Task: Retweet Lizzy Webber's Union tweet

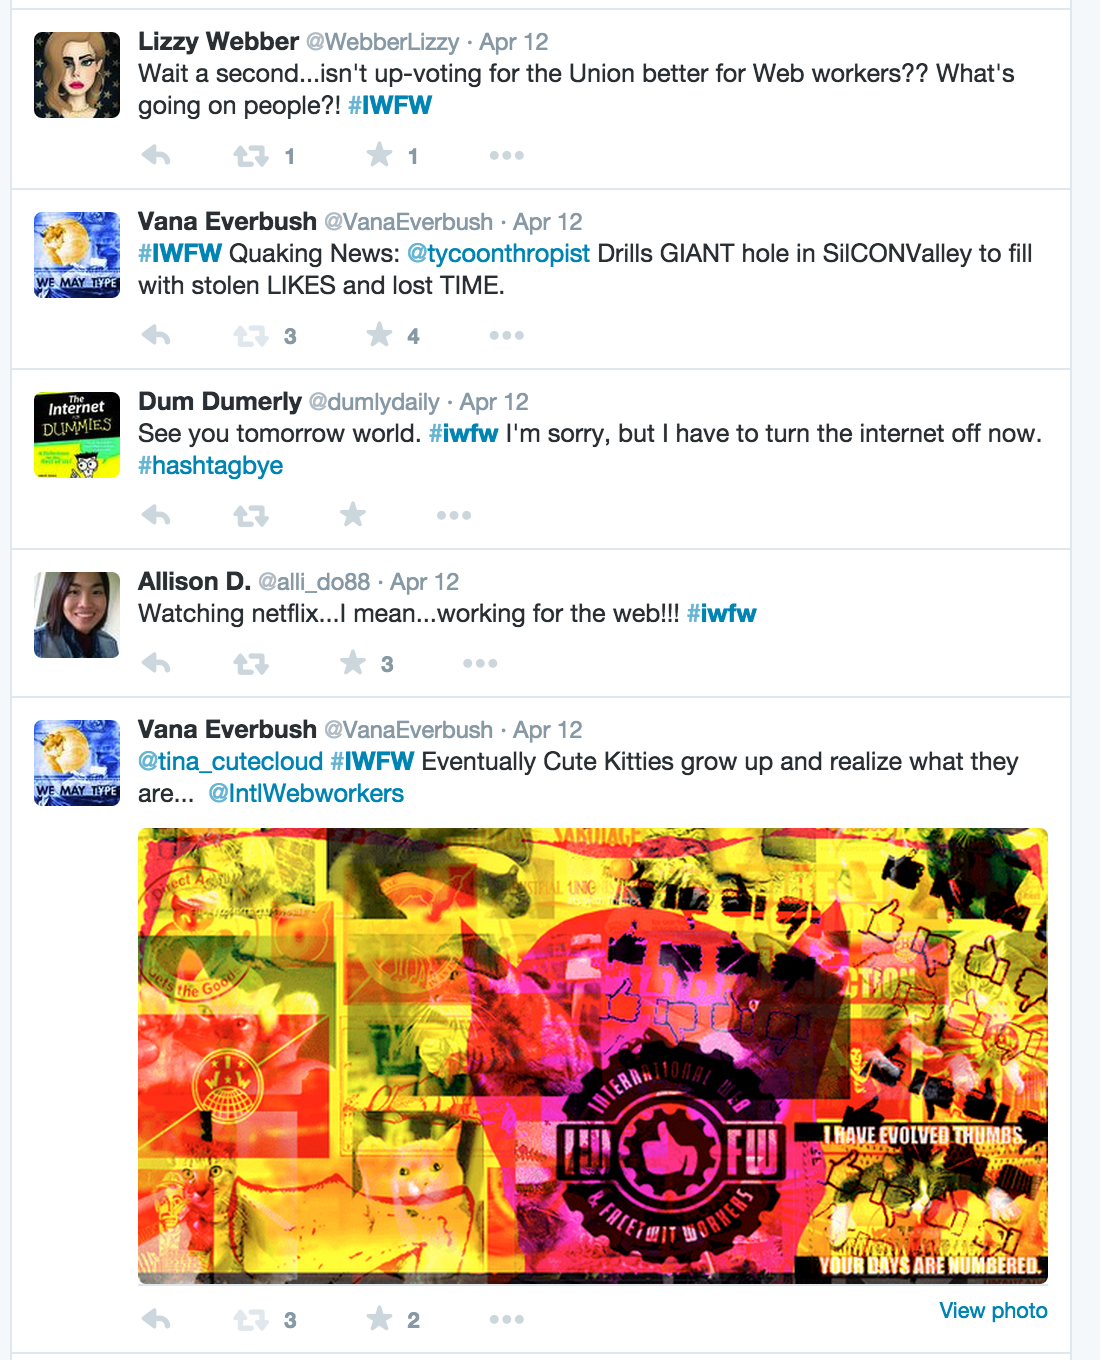Action: click(x=251, y=155)
